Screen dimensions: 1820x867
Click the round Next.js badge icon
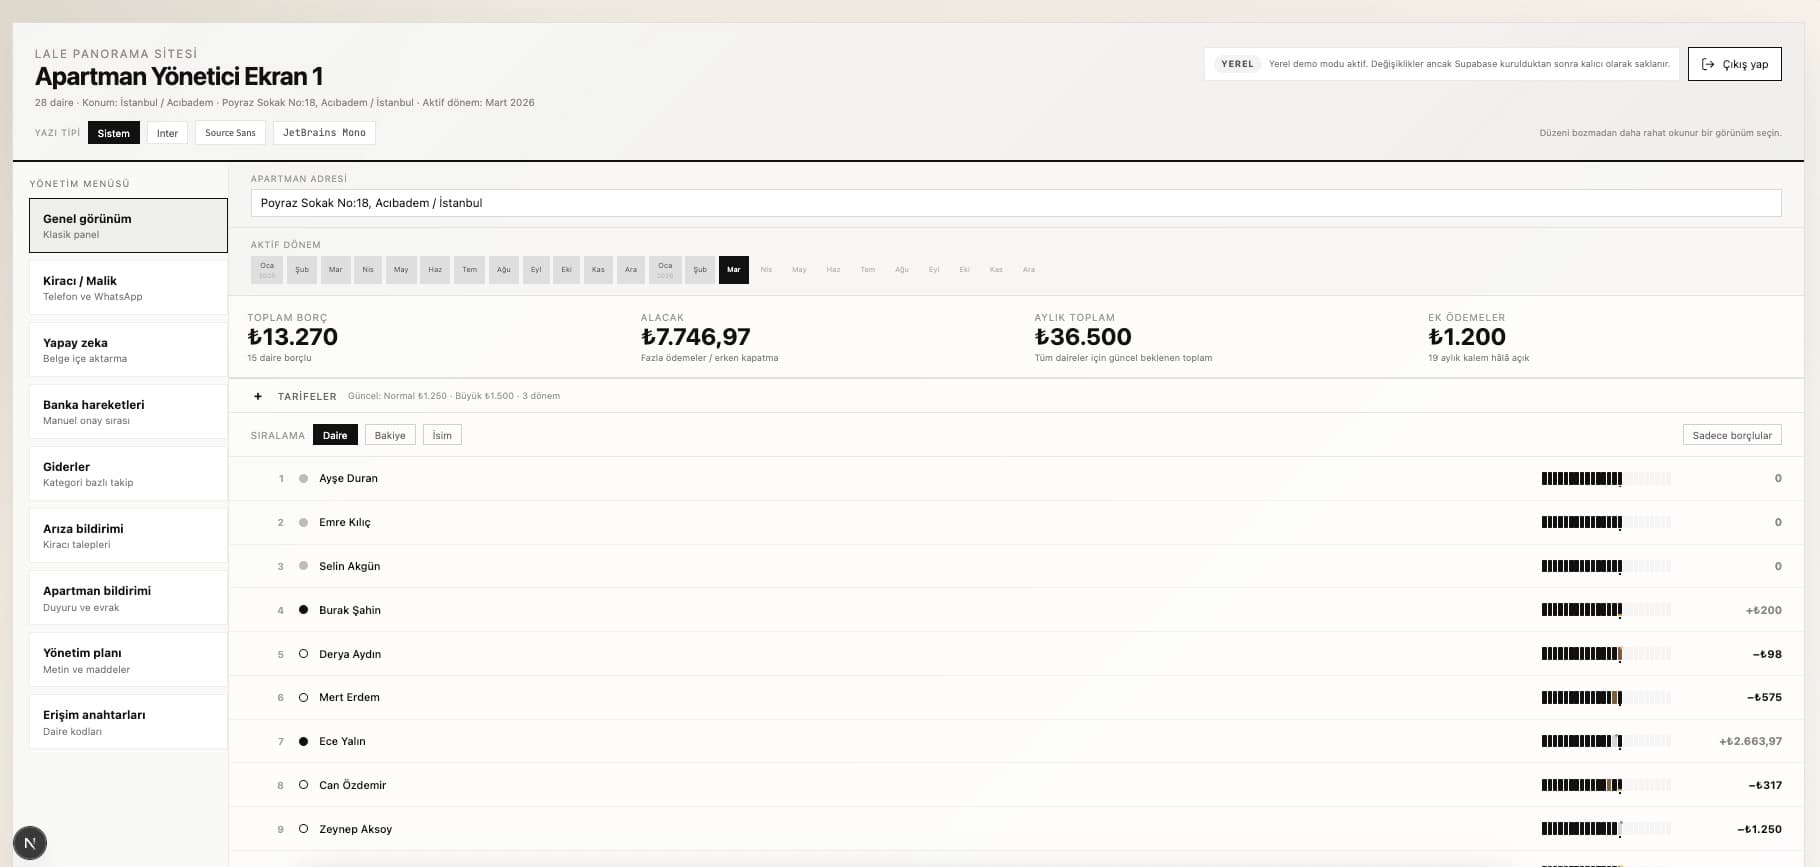30,843
